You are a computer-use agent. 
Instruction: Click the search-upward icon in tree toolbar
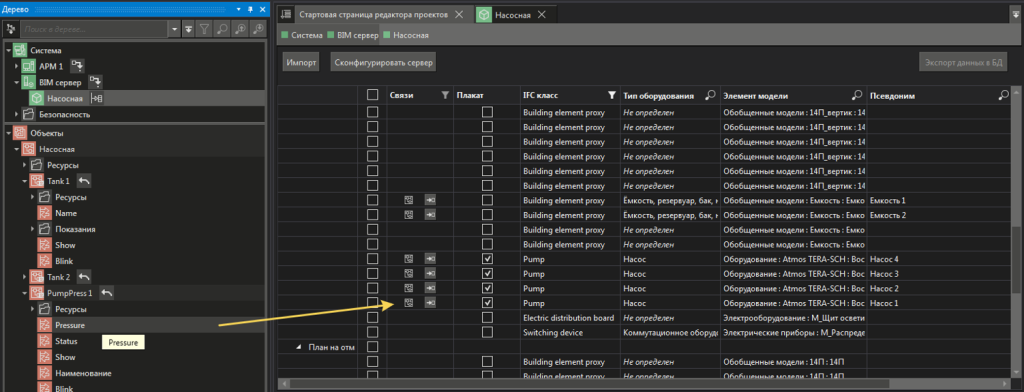(241, 29)
